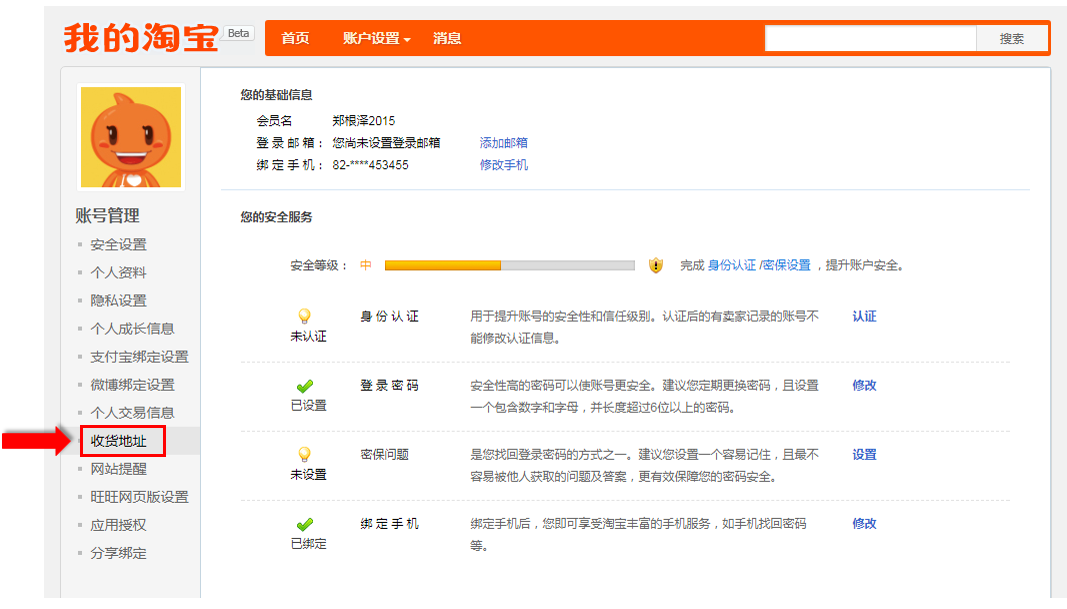Open 个人交易信息 in the sidebar
This screenshot has height=609, width=1067.
click(133, 413)
